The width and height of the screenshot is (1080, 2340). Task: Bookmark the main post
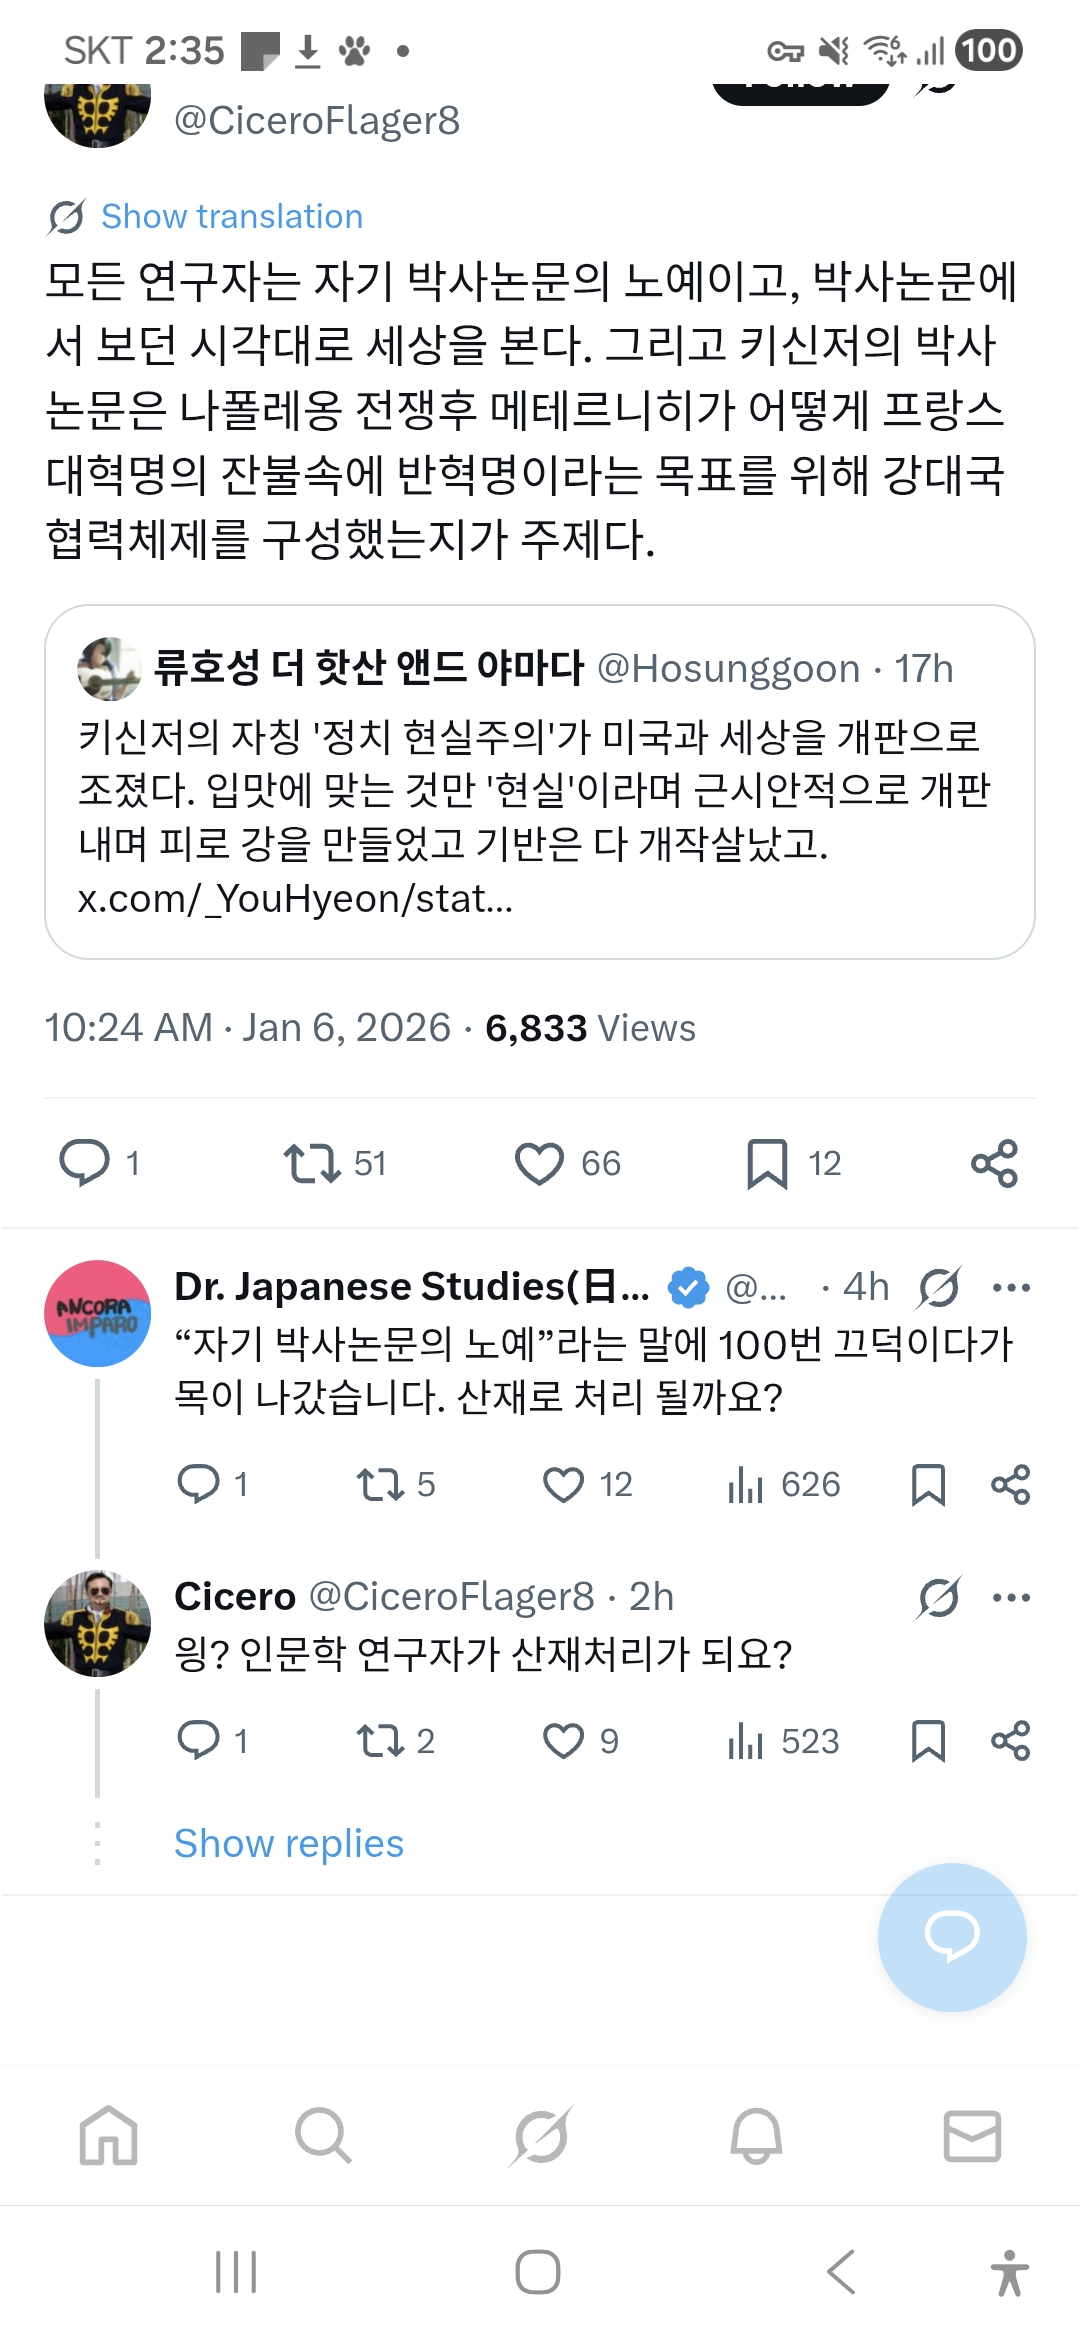(x=767, y=1164)
